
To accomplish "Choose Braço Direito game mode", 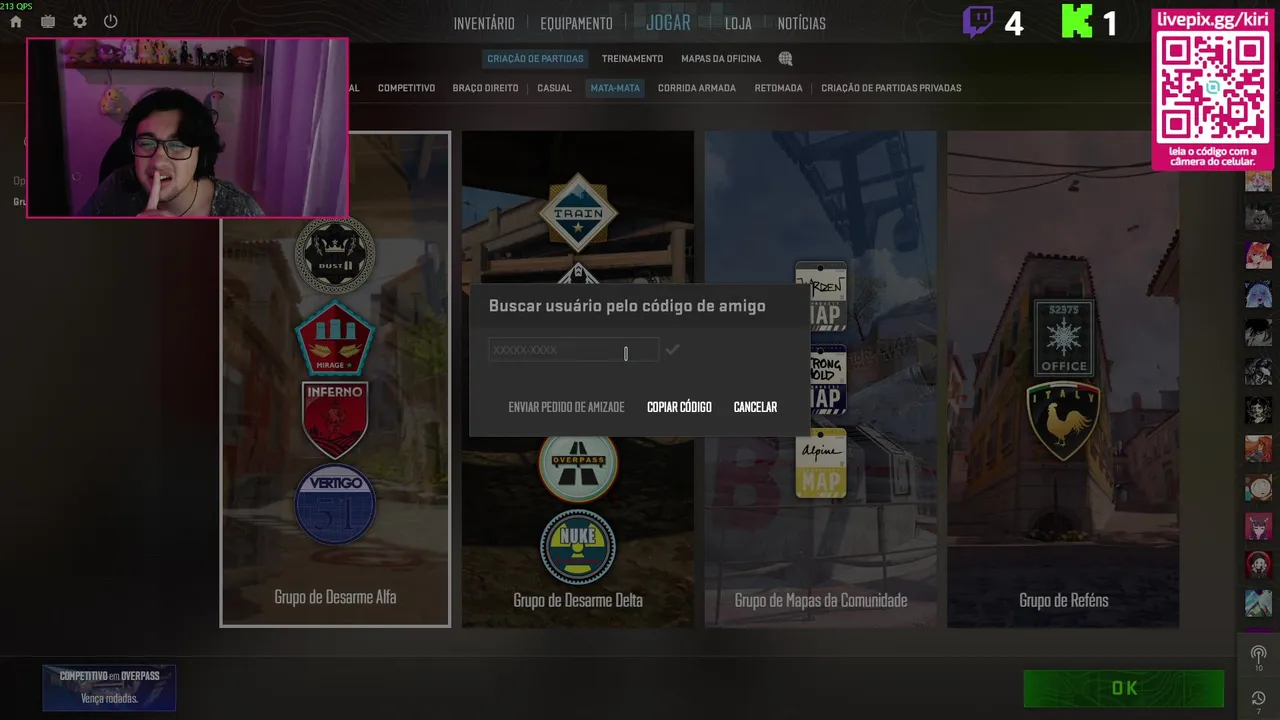I will pyautogui.click(x=485, y=88).
